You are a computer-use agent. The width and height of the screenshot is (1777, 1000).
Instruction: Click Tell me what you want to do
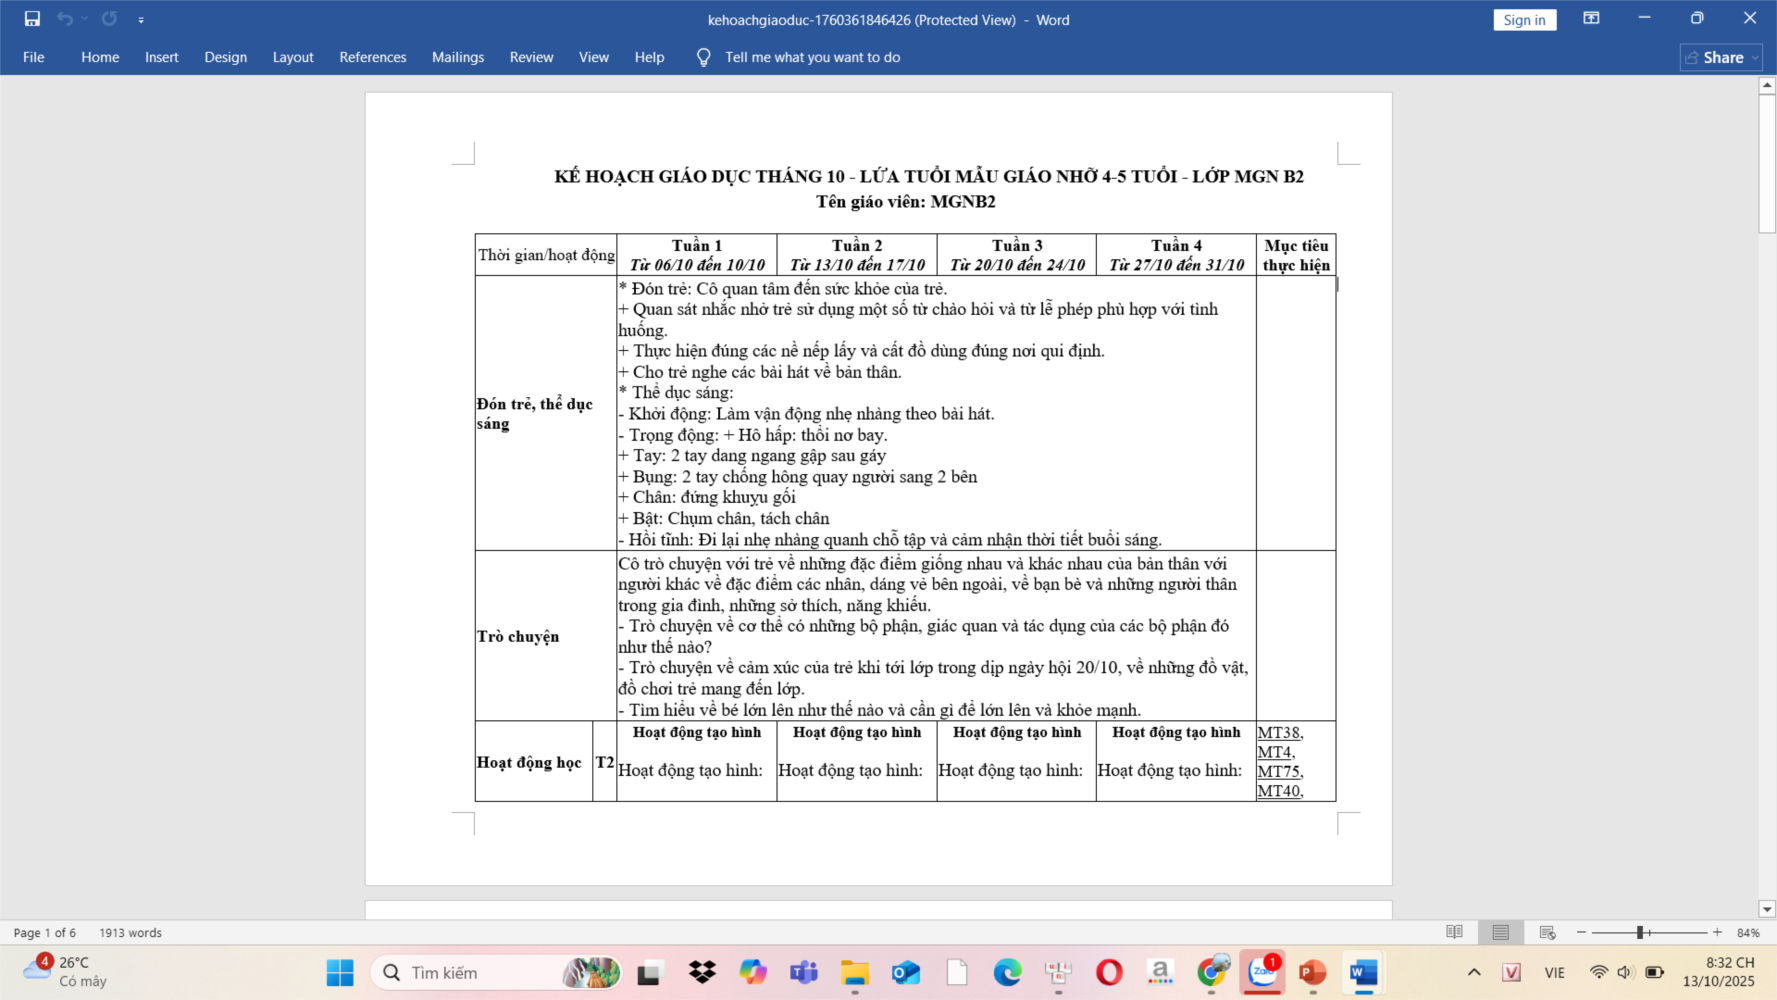(x=812, y=57)
